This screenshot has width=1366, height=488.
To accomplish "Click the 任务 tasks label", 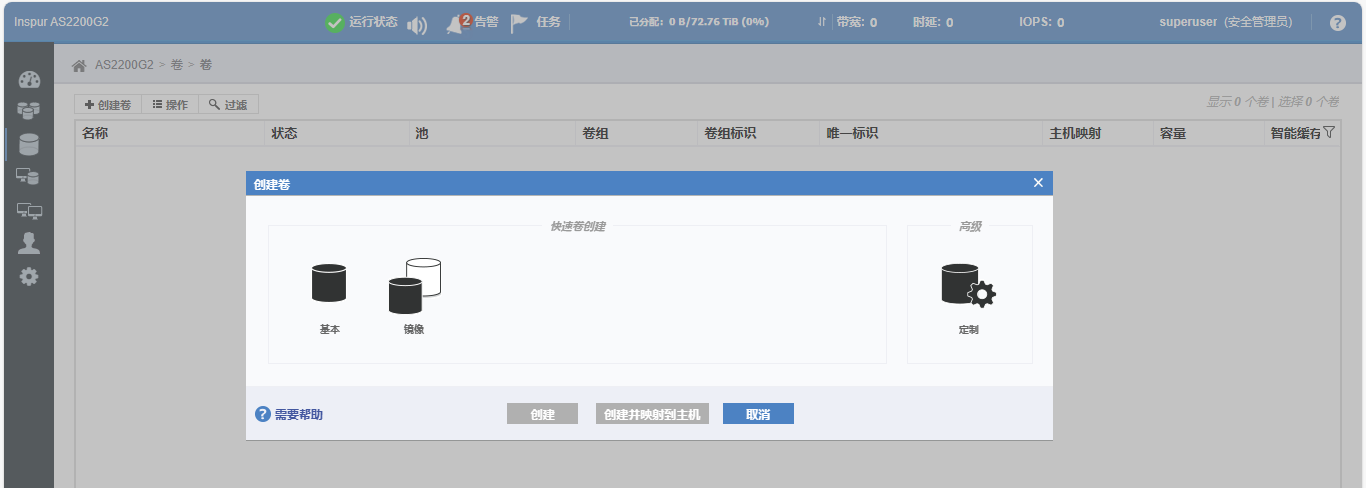I will (x=548, y=22).
